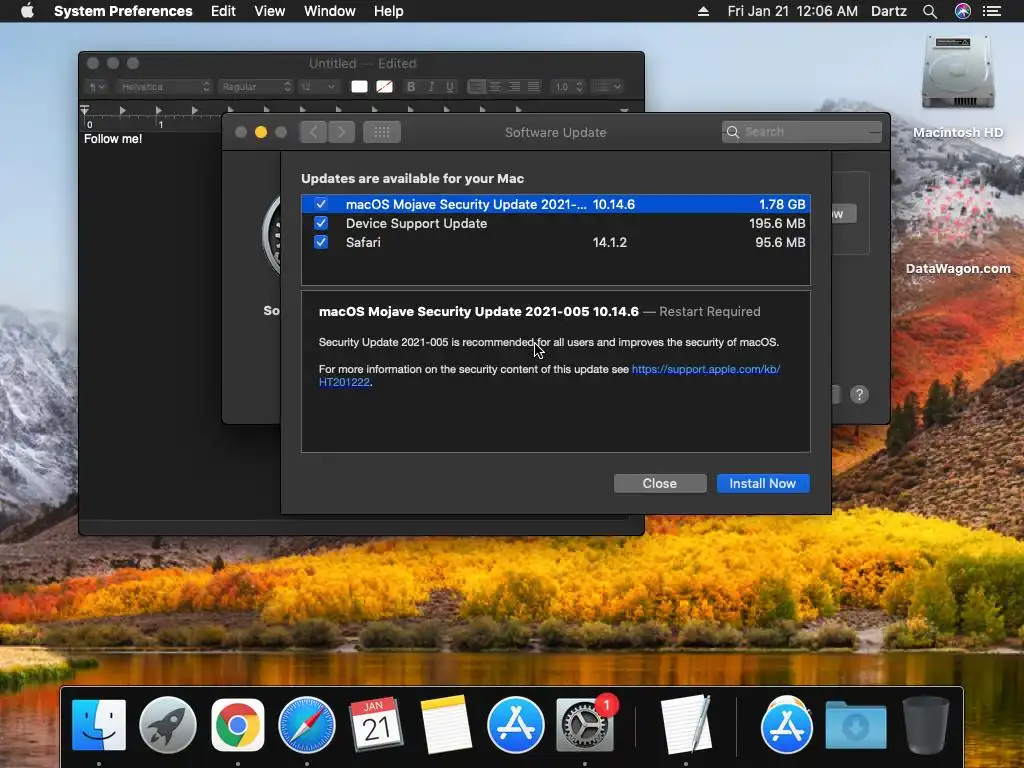Screen dimensions: 1024x768
Task: Open the Apple menu
Action: pyautogui.click(x=27, y=11)
